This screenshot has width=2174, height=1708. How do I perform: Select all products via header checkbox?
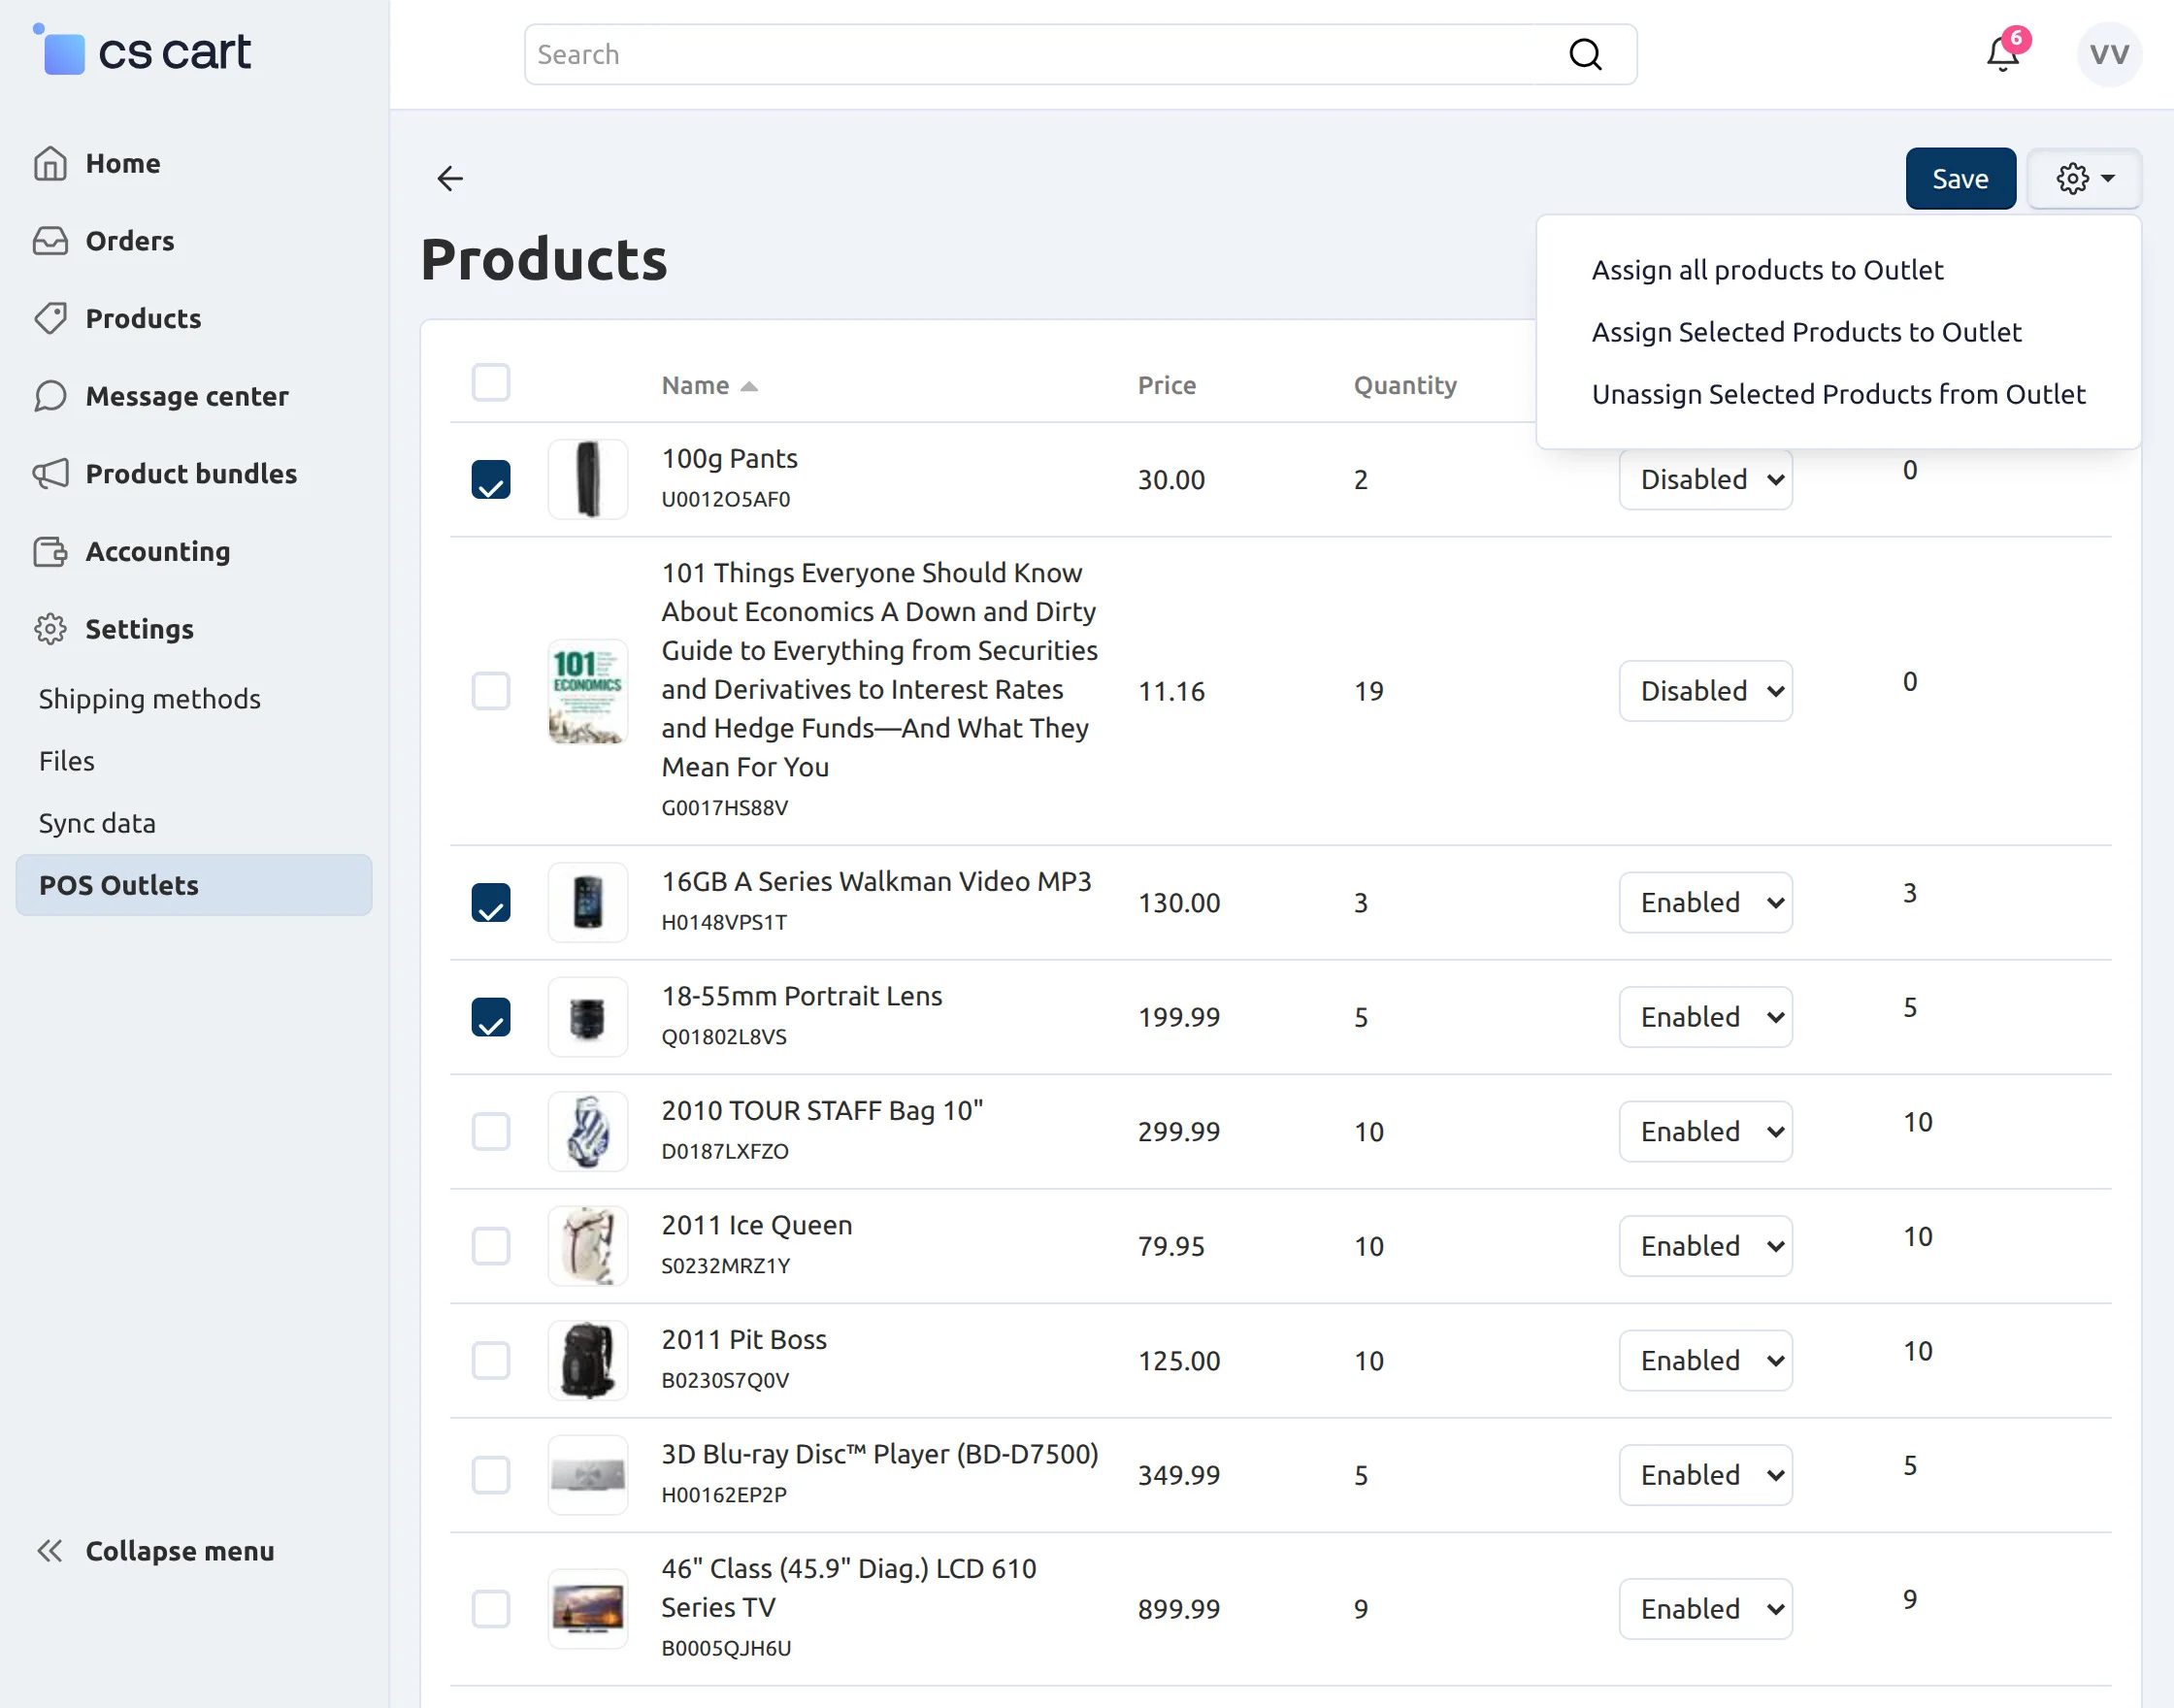[x=490, y=382]
